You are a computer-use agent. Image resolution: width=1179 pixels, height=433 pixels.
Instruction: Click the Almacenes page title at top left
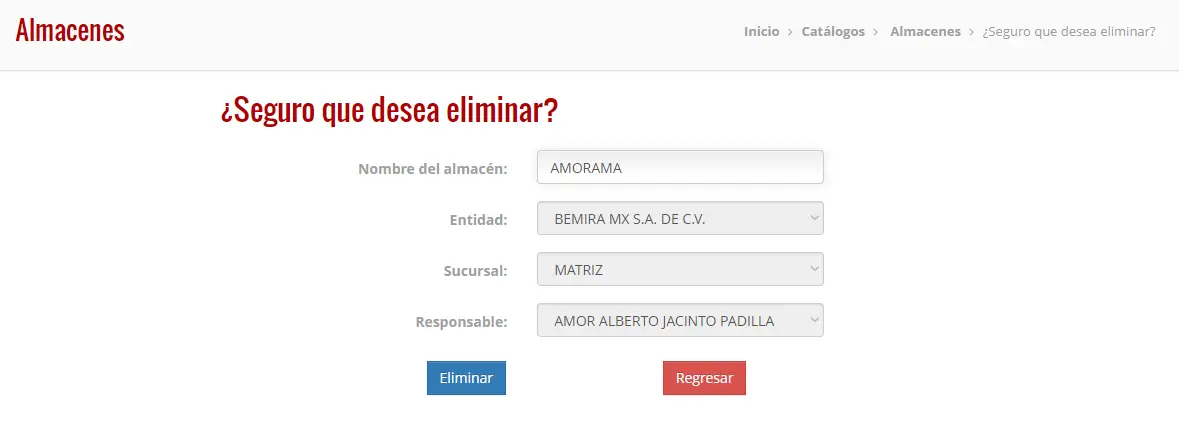(70, 31)
